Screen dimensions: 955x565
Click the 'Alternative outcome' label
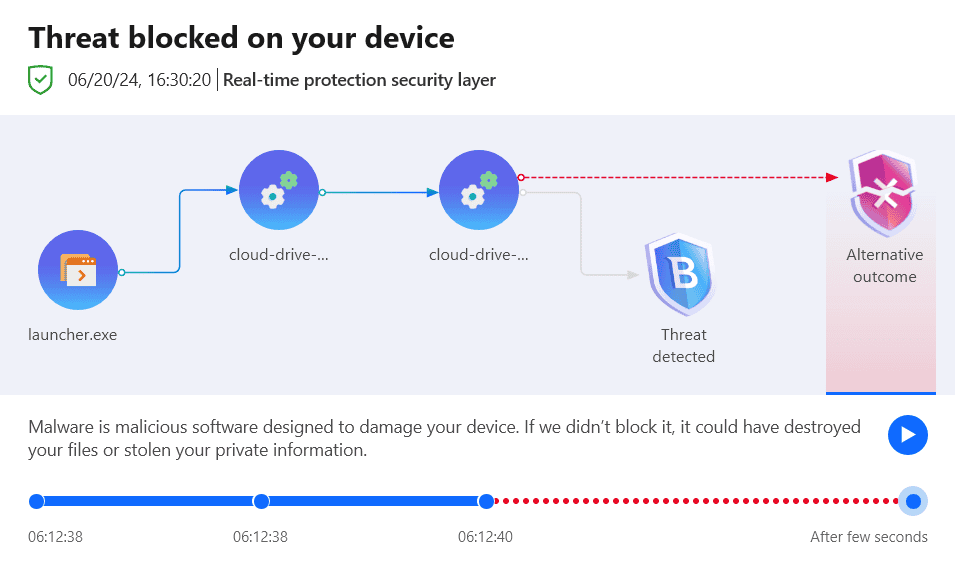[884, 265]
